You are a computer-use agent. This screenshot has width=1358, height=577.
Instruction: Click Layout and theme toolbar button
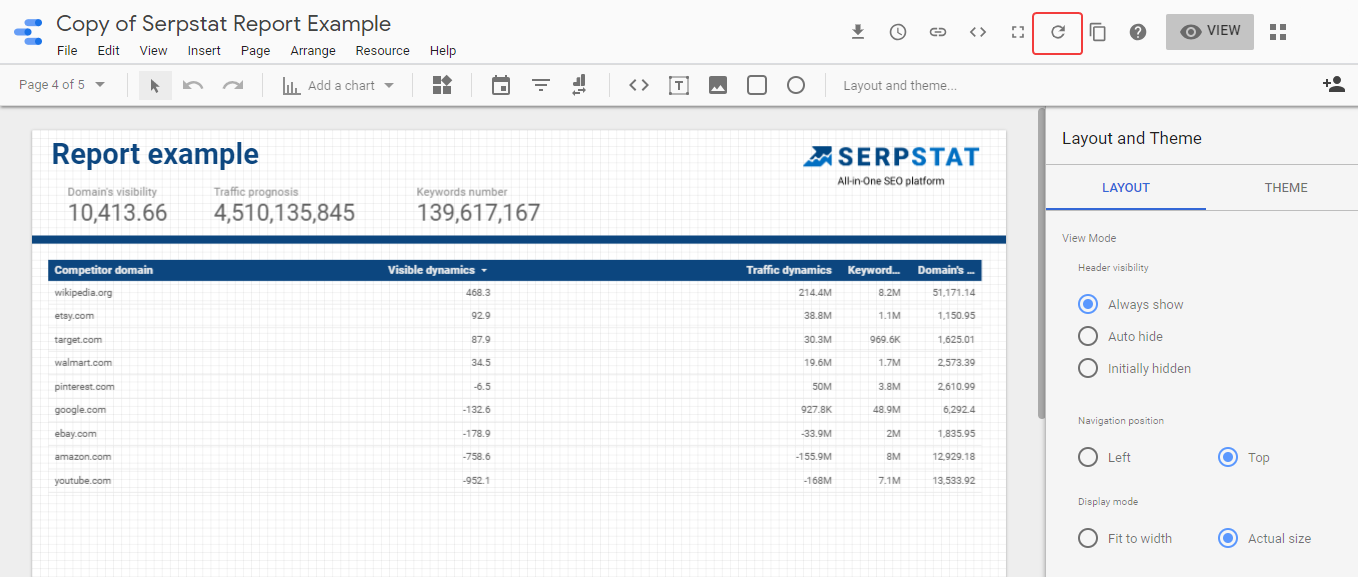pos(900,85)
